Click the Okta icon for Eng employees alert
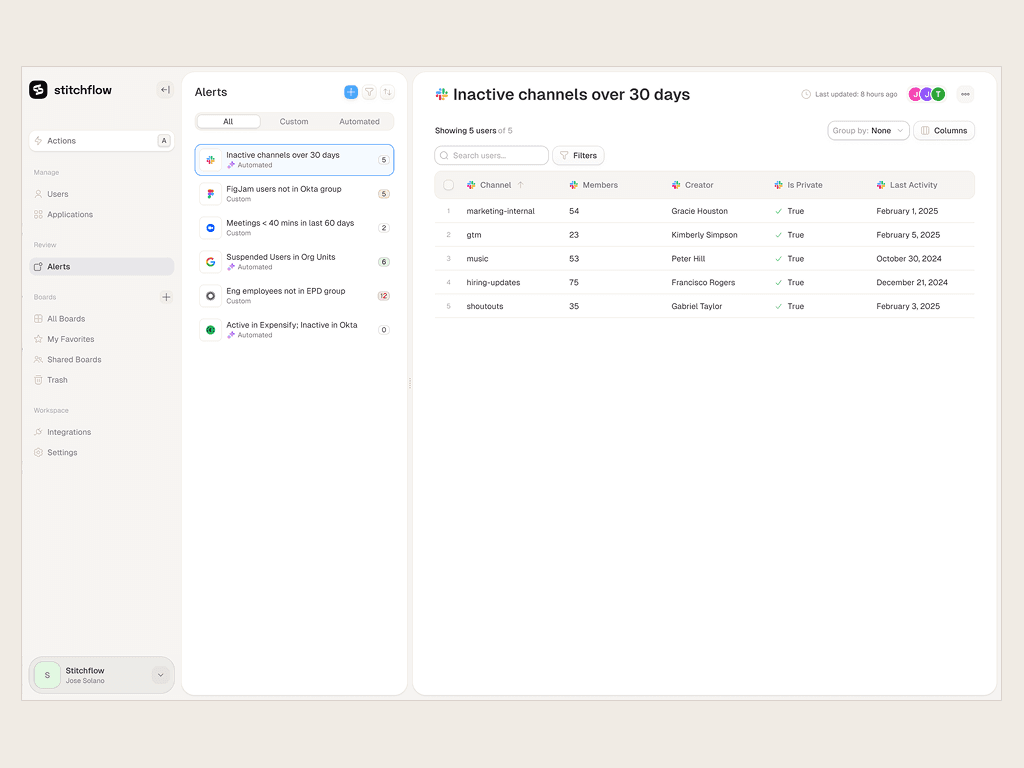Screen dimensions: 1024x768 [x=210, y=296]
